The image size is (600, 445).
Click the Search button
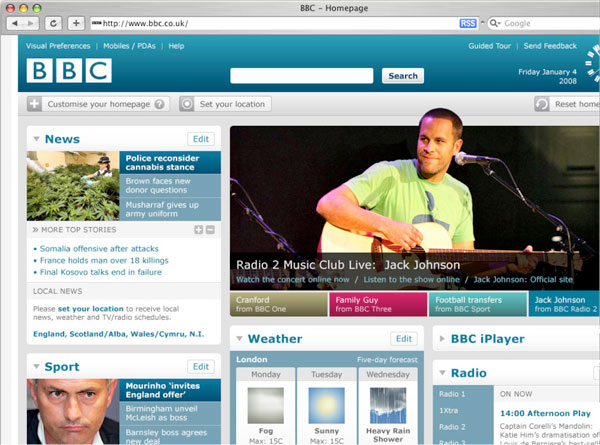point(403,76)
